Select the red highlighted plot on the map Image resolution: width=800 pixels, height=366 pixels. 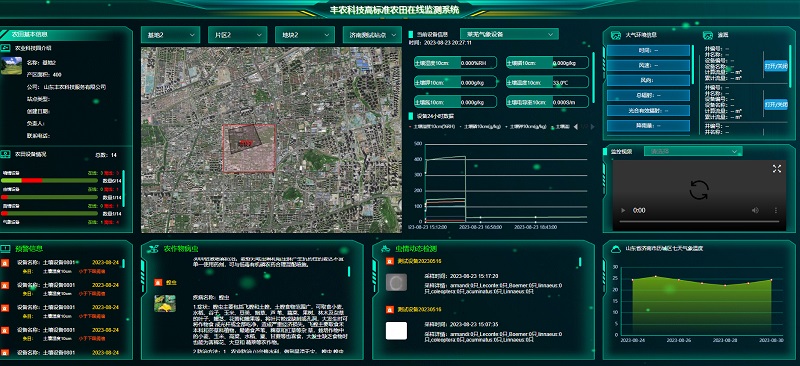pos(249,148)
